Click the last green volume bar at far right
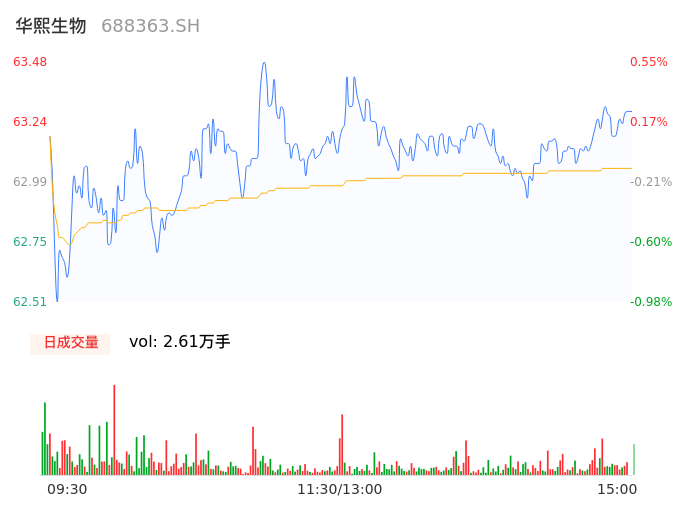686x524 pixels. coord(634,460)
